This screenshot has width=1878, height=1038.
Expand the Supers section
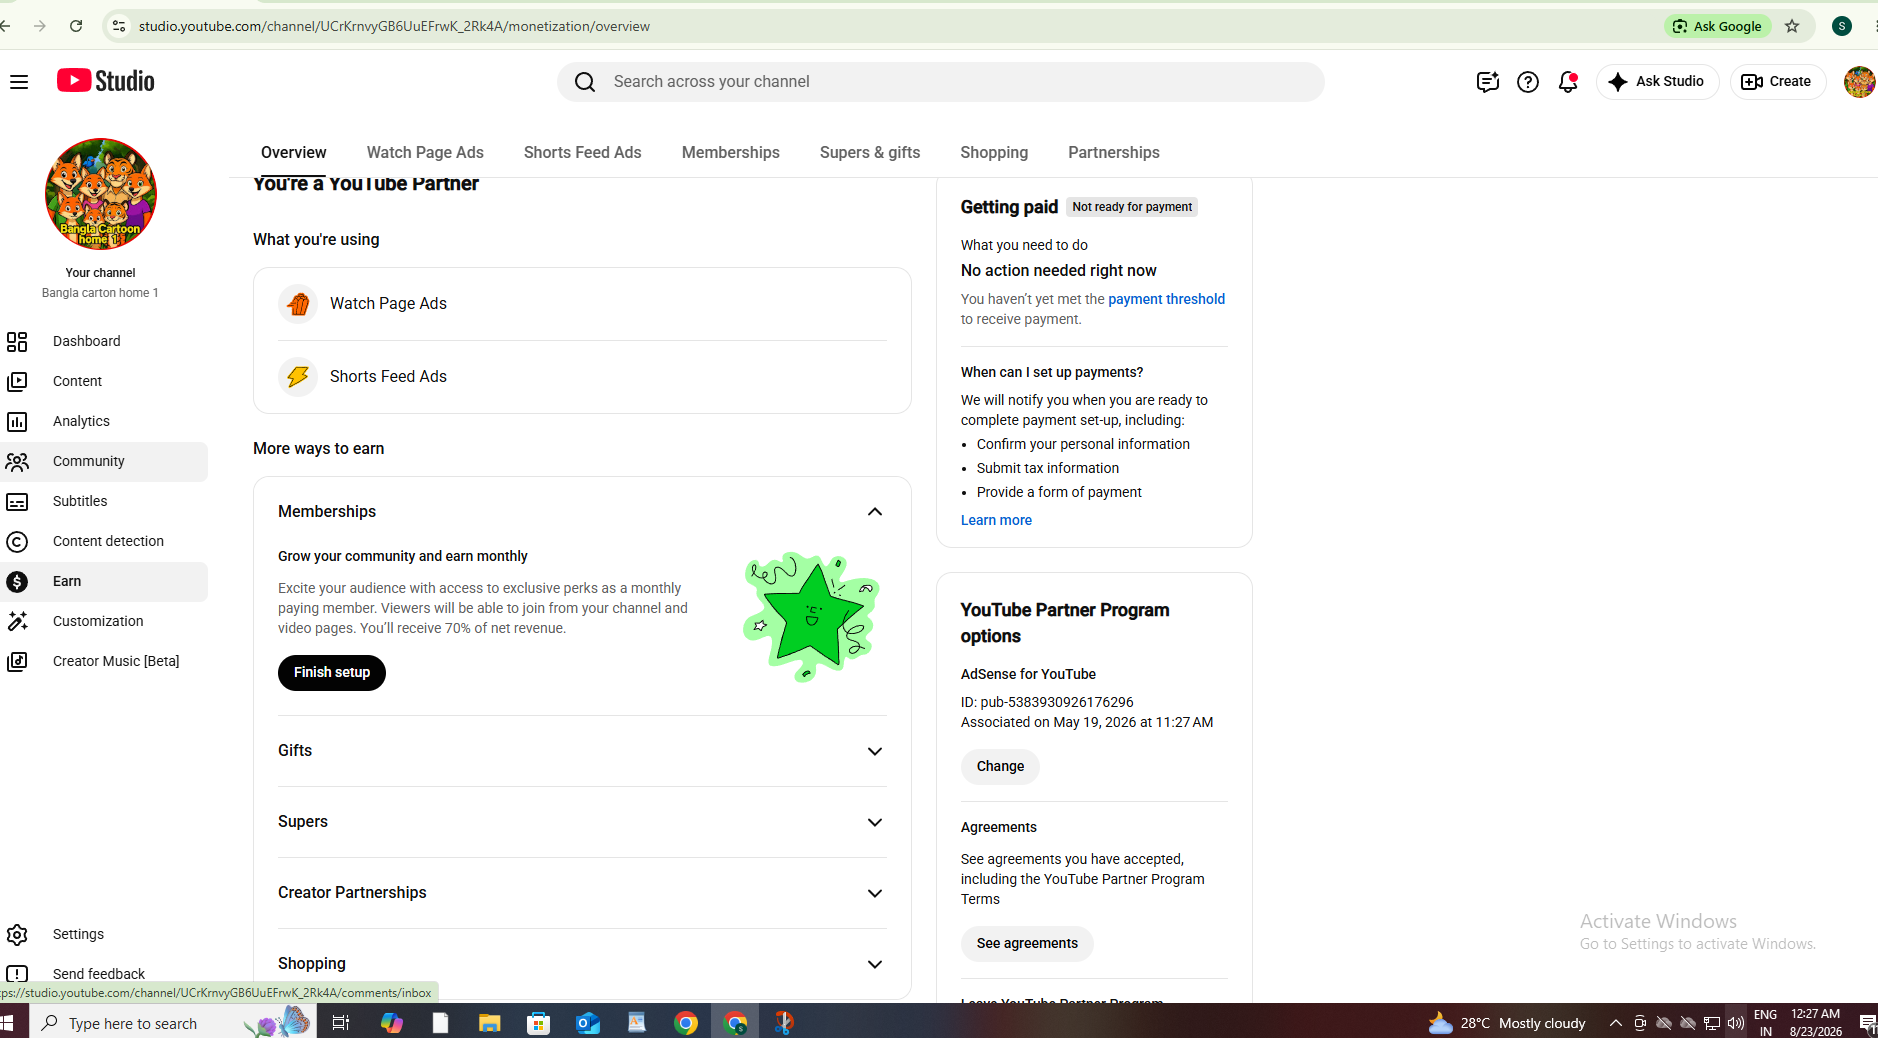[875, 822]
